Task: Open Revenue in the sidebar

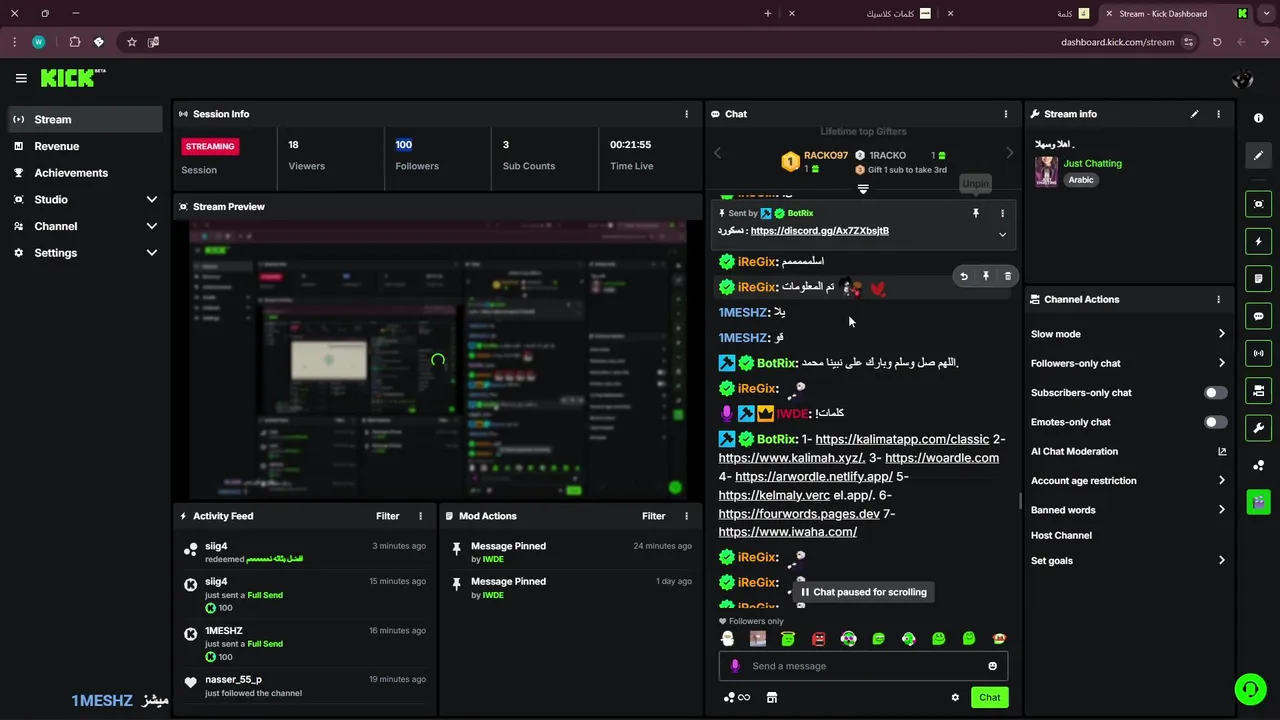Action: (x=85, y=146)
